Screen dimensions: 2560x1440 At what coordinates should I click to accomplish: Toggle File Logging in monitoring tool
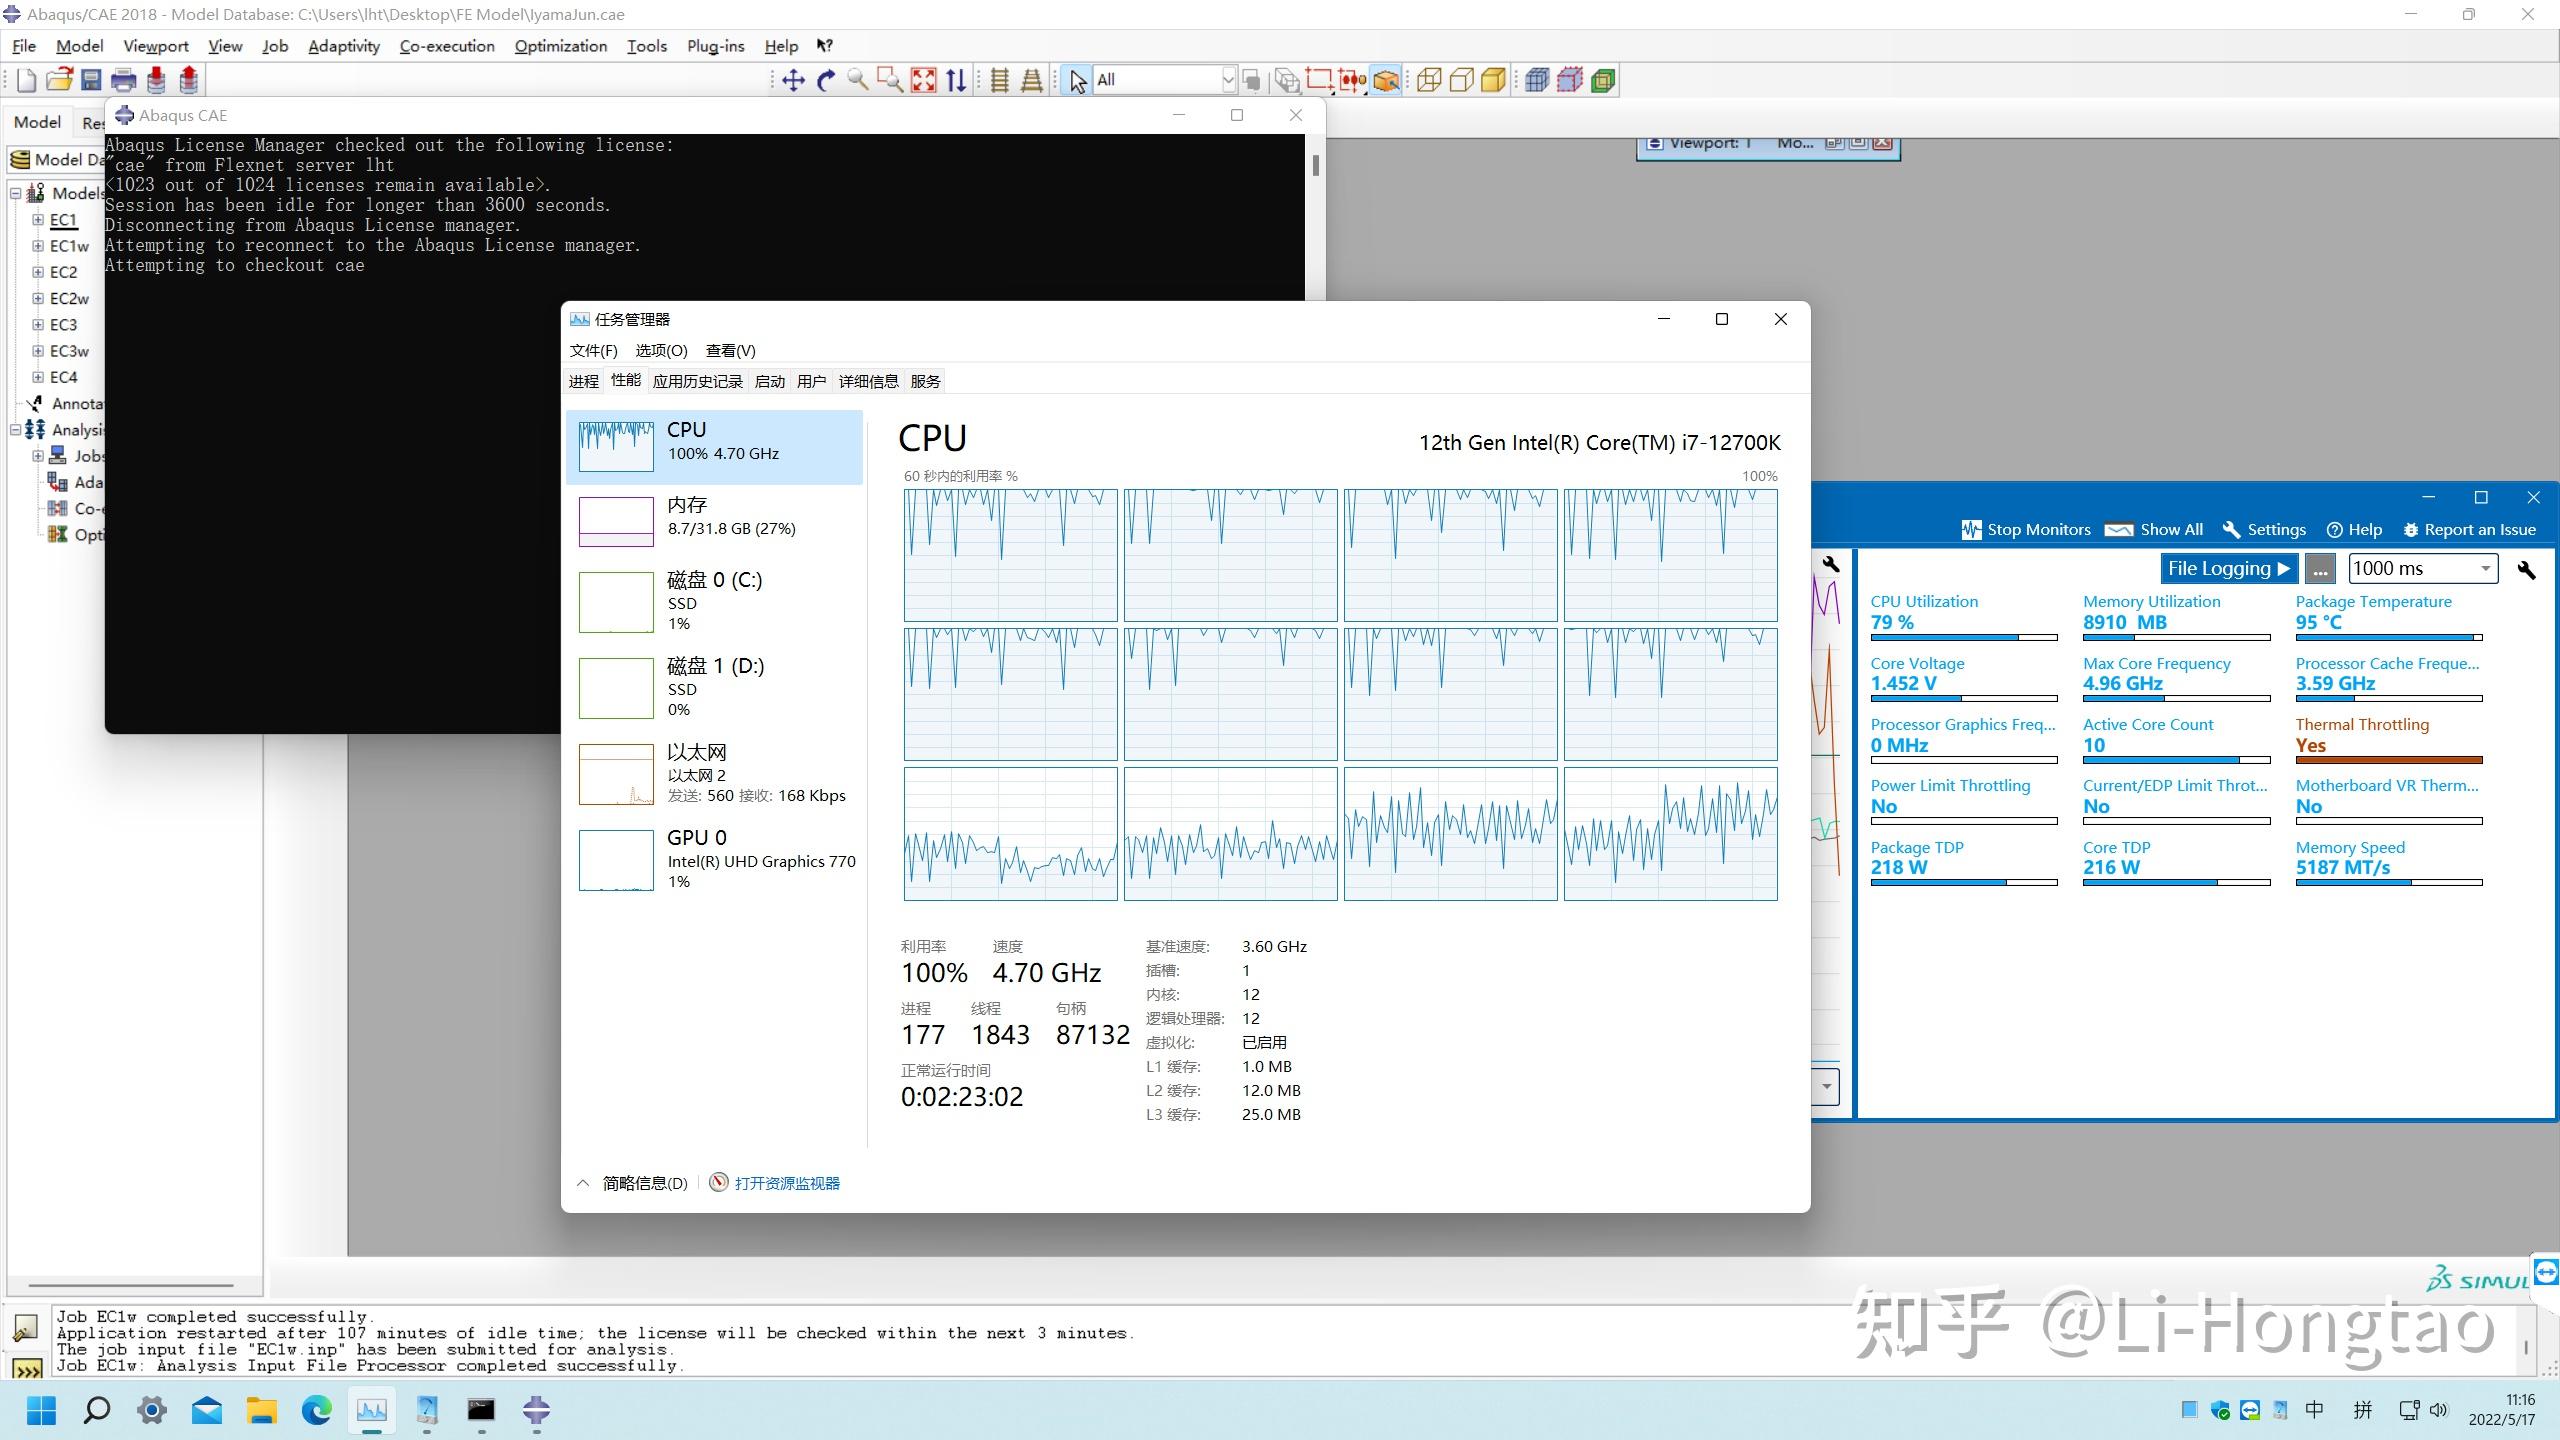pyautogui.click(x=2229, y=568)
